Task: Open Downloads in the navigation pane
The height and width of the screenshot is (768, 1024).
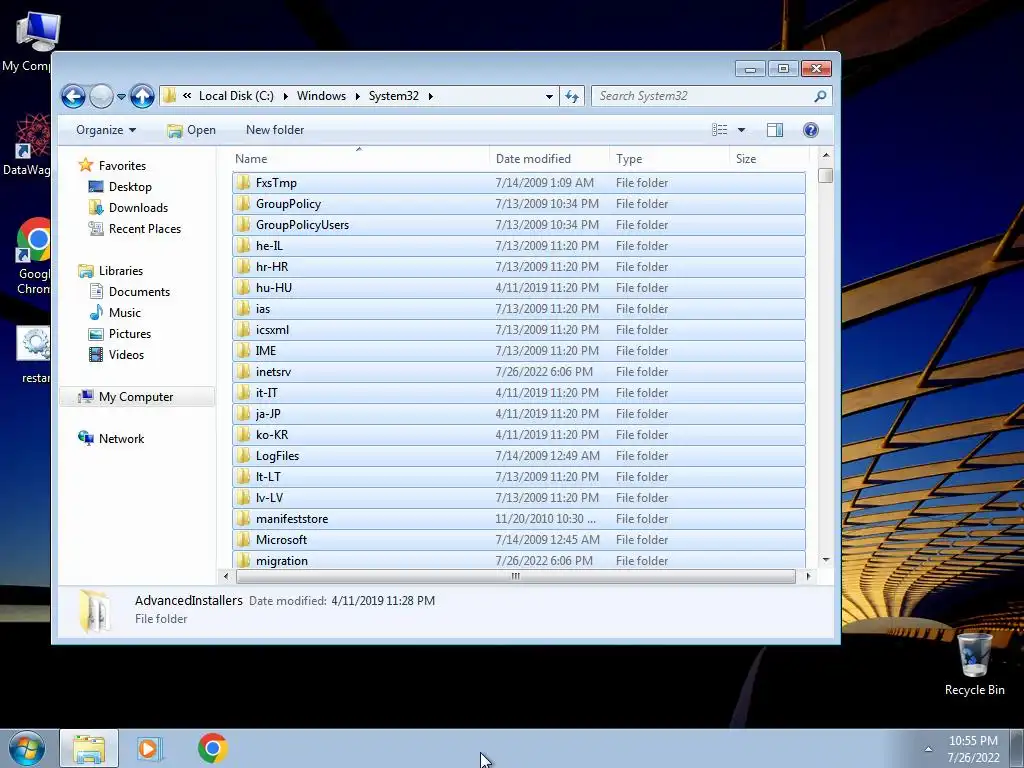Action: pyautogui.click(x=138, y=208)
